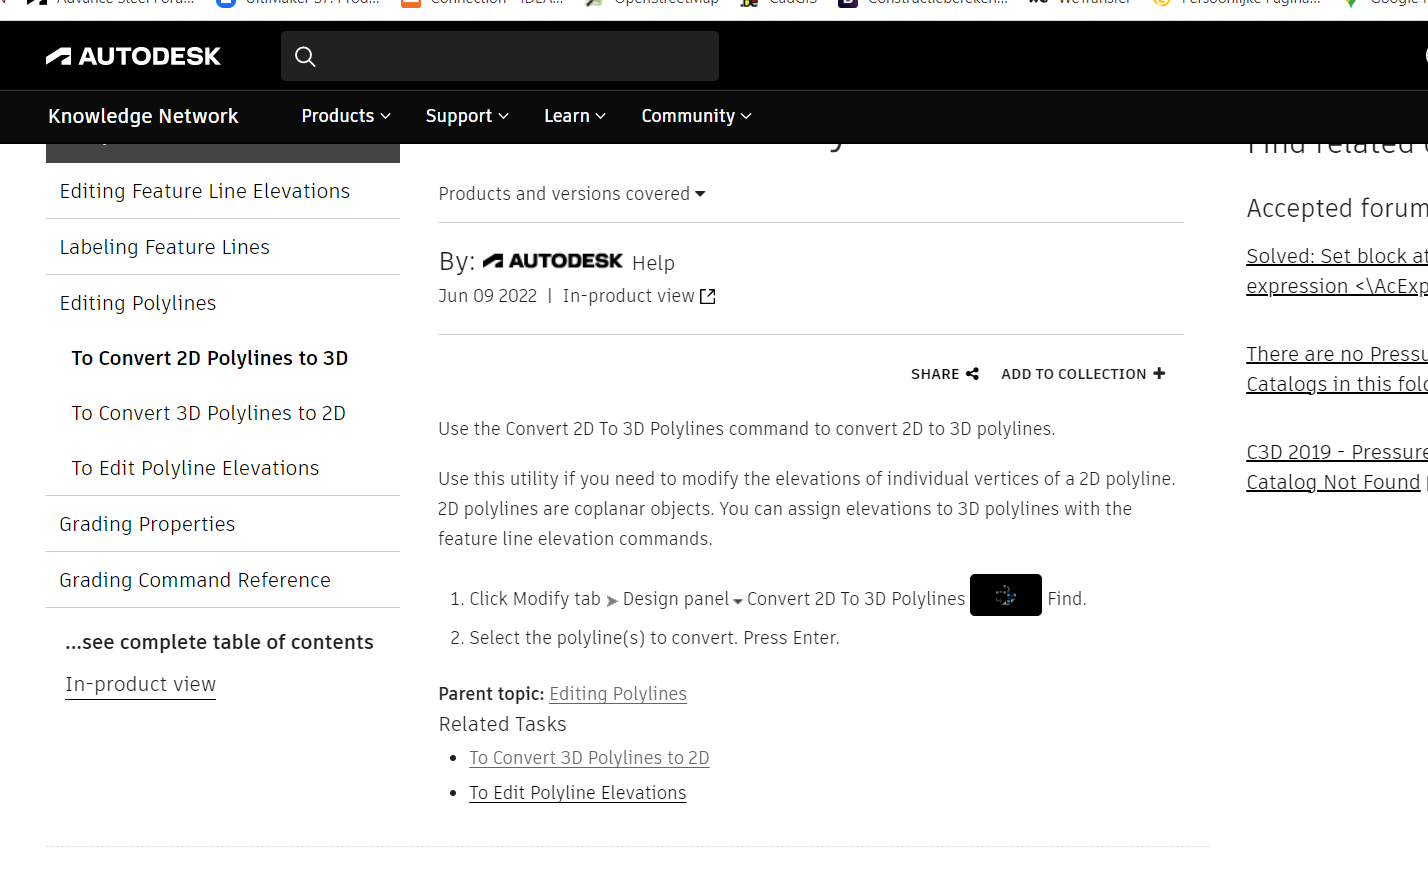The width and height of the screenshot is (1428, 872).
Task: Open C3D 2019 - Pressure forum link
Action: coord(1337,467)
